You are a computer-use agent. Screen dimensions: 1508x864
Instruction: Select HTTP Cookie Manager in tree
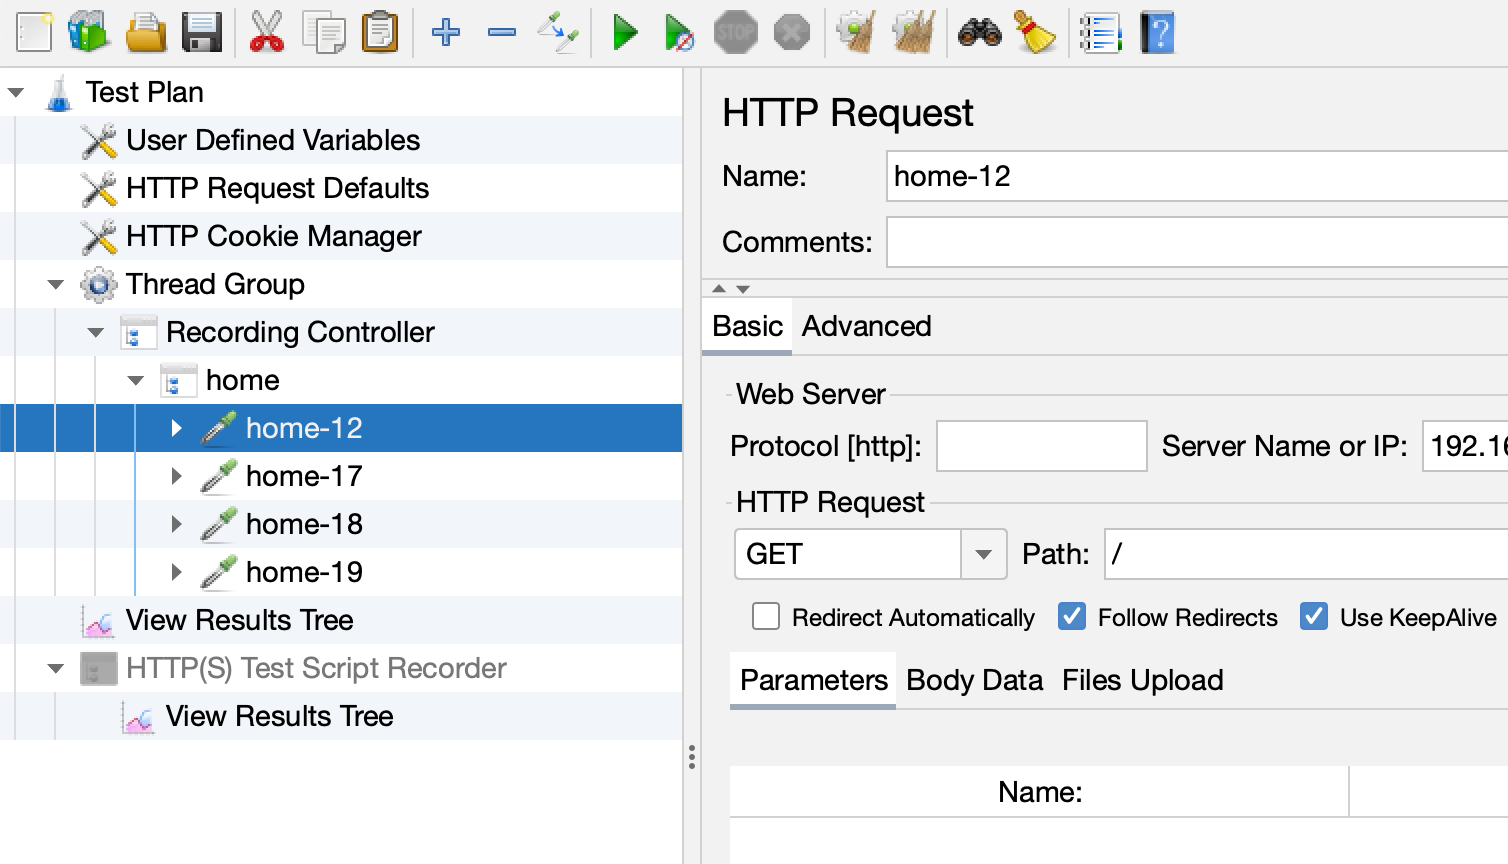(273, 236)
